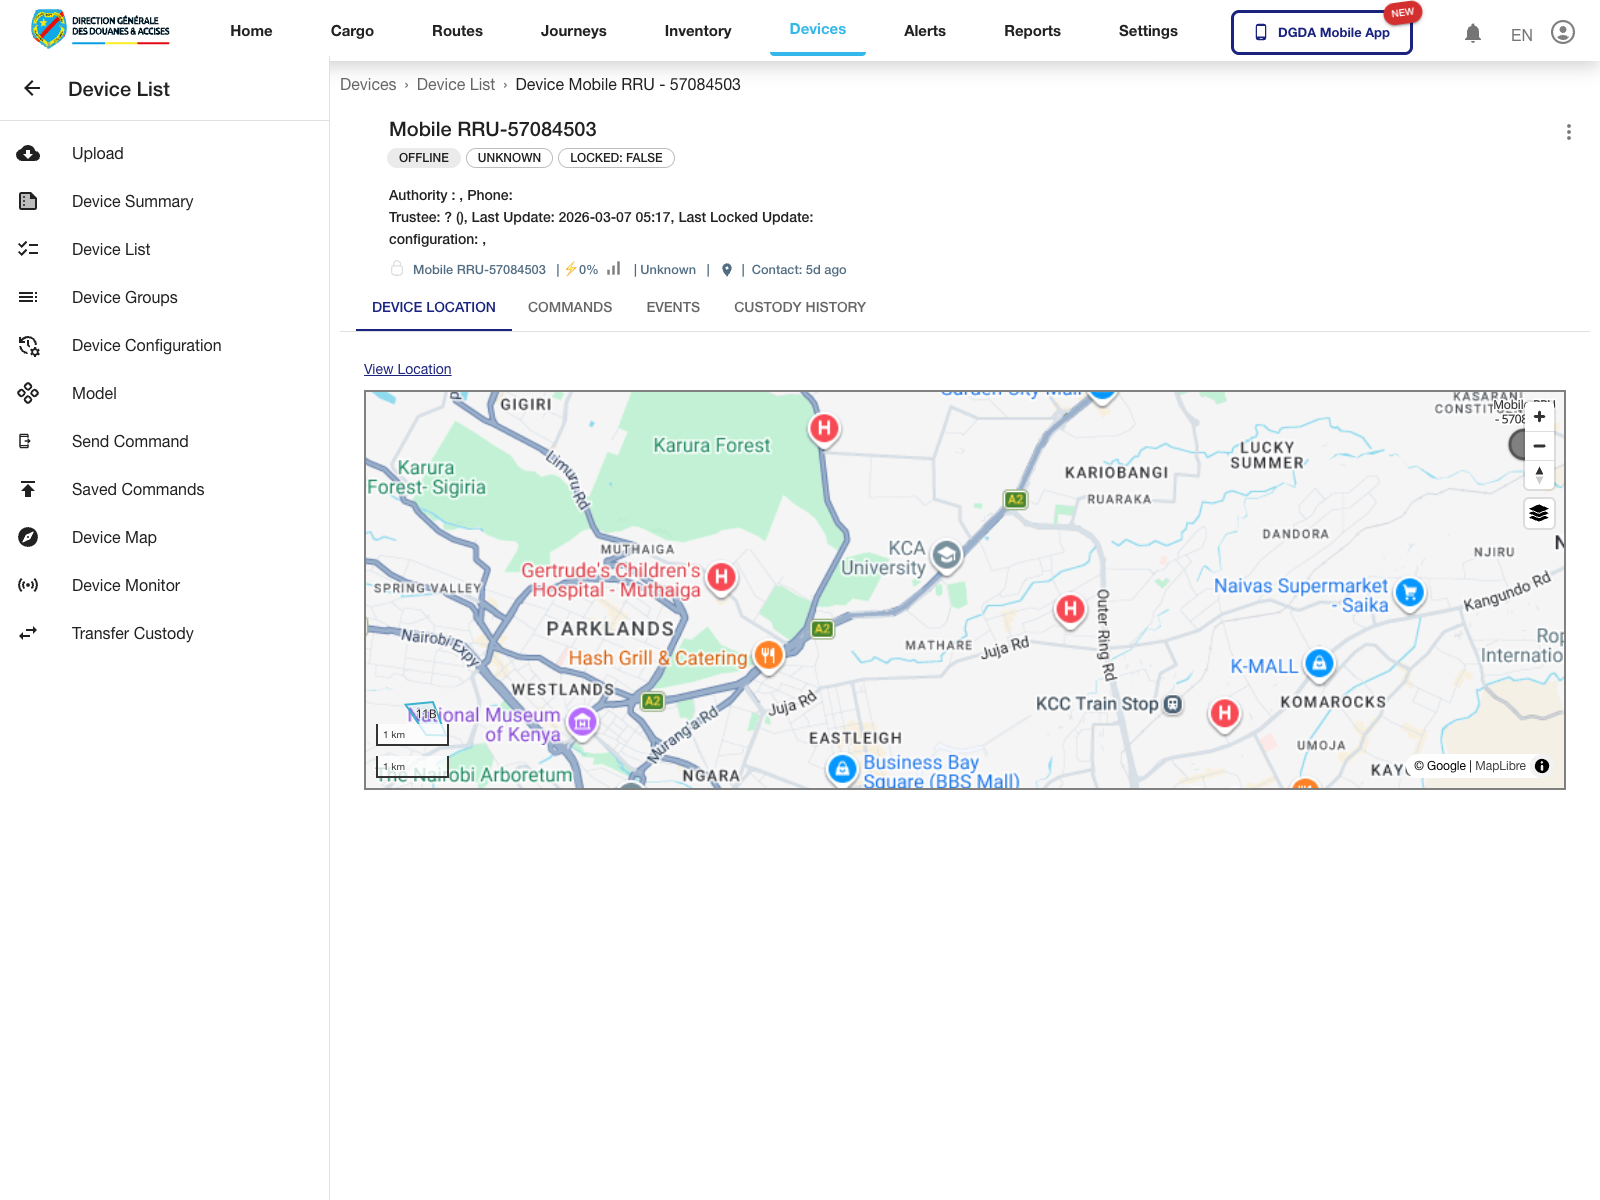
Task: Click the KCA University map marker
Action: (x=946, y=555)
